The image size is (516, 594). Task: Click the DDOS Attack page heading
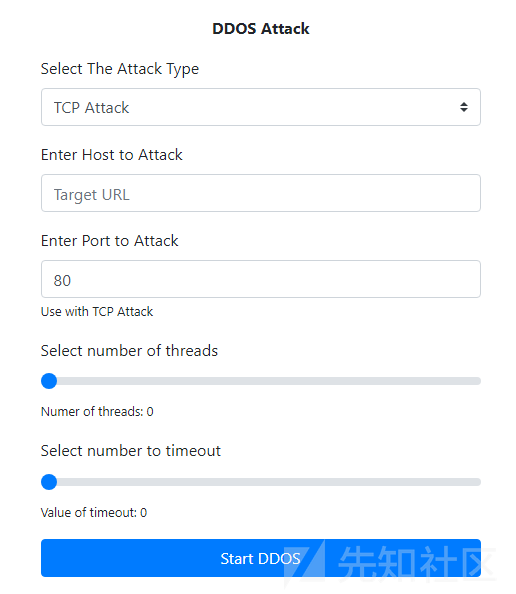tap(261, 29)
